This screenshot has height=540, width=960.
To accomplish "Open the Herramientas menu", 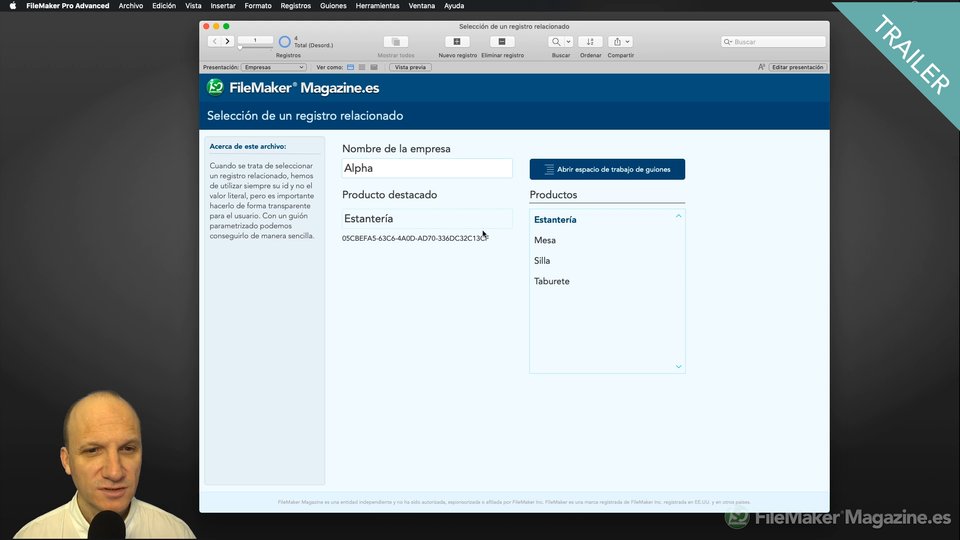I will (x=377, y=6).
